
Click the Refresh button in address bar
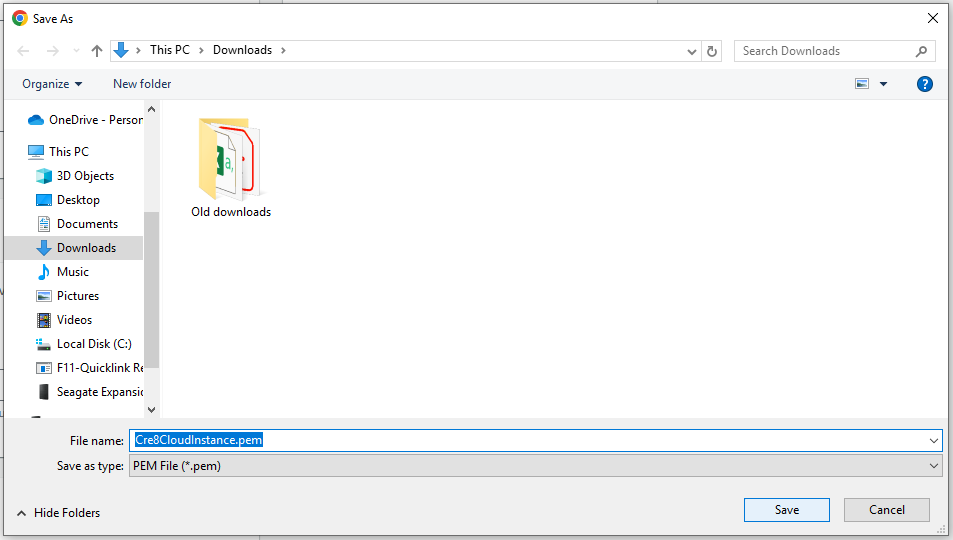tap(712, 51)
